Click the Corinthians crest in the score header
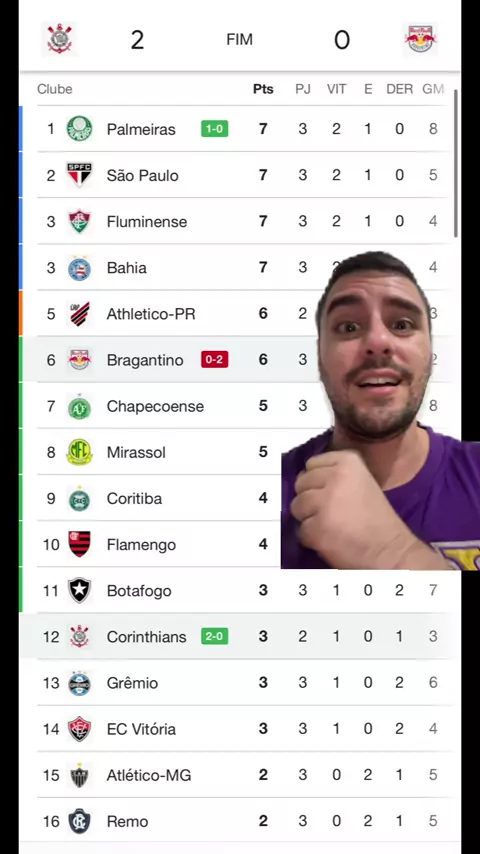 tap(59, 39)
